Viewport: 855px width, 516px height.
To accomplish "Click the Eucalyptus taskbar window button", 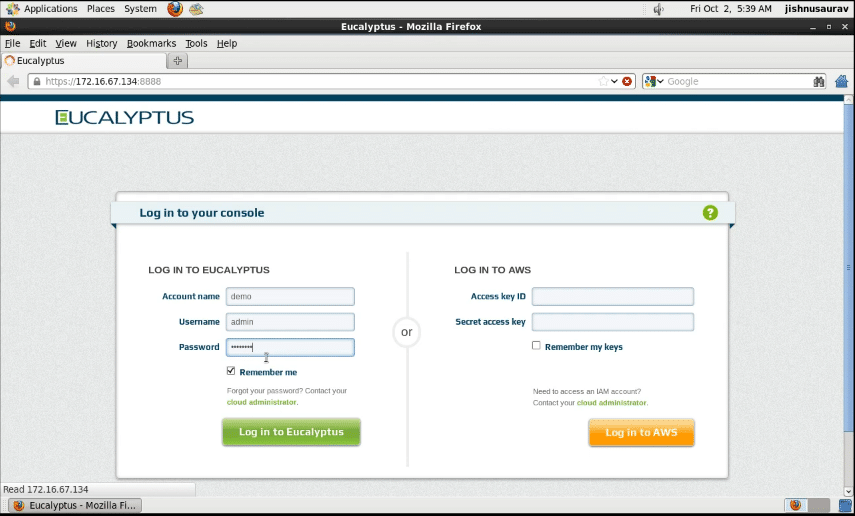I will [x=75, y=505].
